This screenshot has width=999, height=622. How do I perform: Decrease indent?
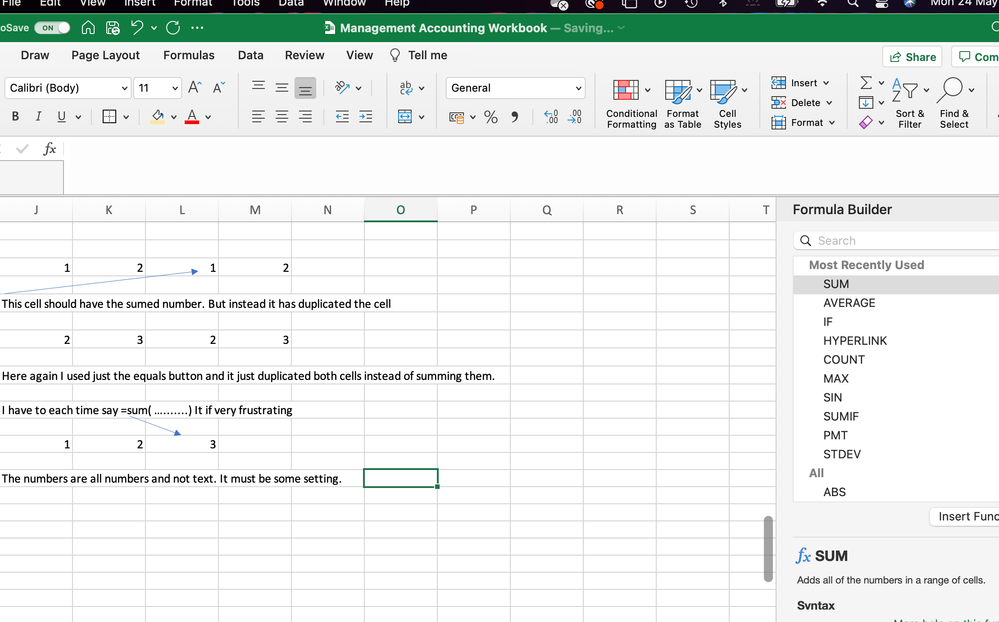(x=342, y=117)
